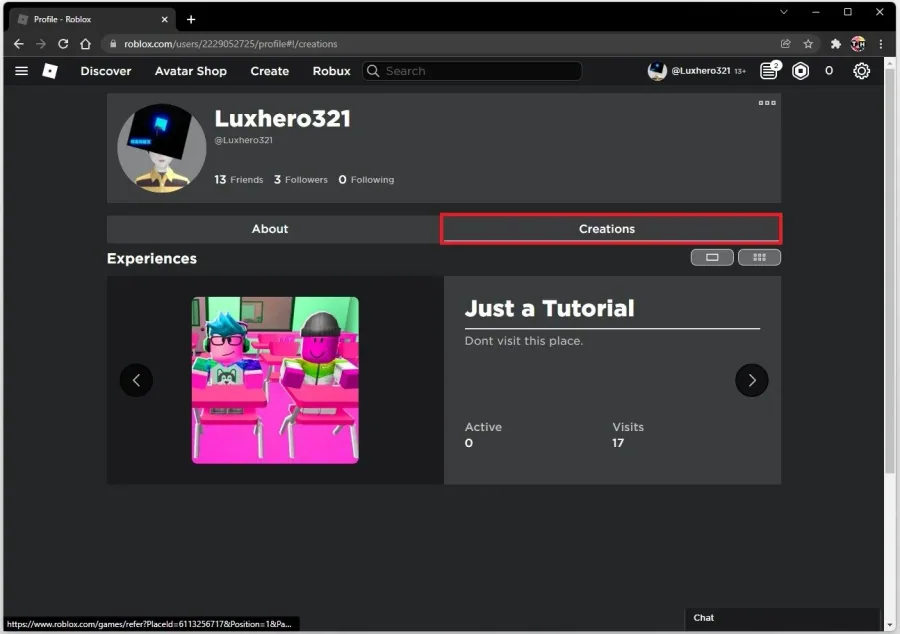
Task: Open Chrome profile avatar
Action: pyautogui.click(x=858, y=44)
